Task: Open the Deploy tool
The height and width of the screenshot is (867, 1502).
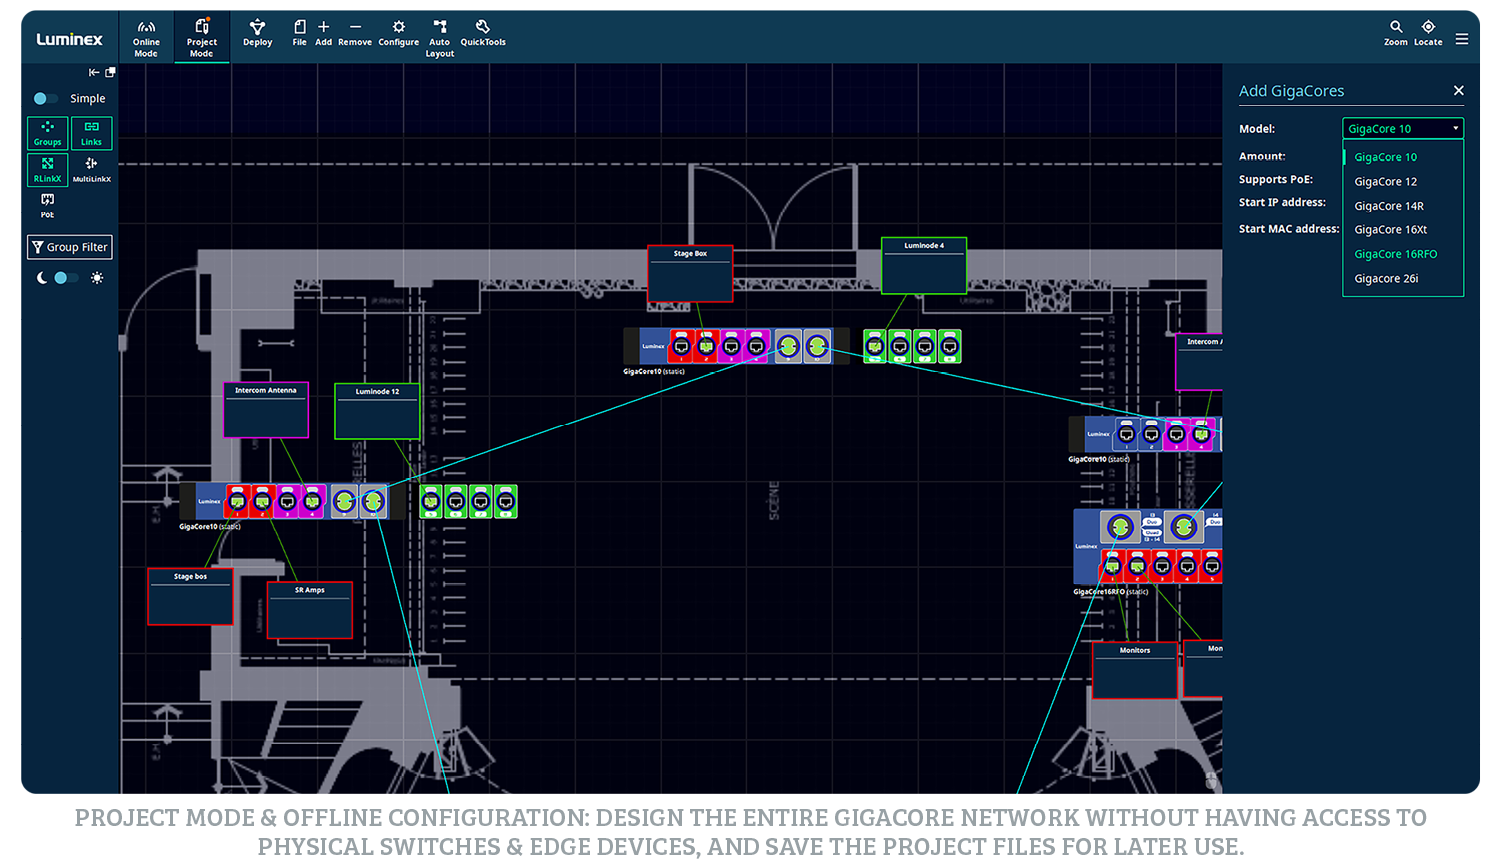Action: (257, 33)
